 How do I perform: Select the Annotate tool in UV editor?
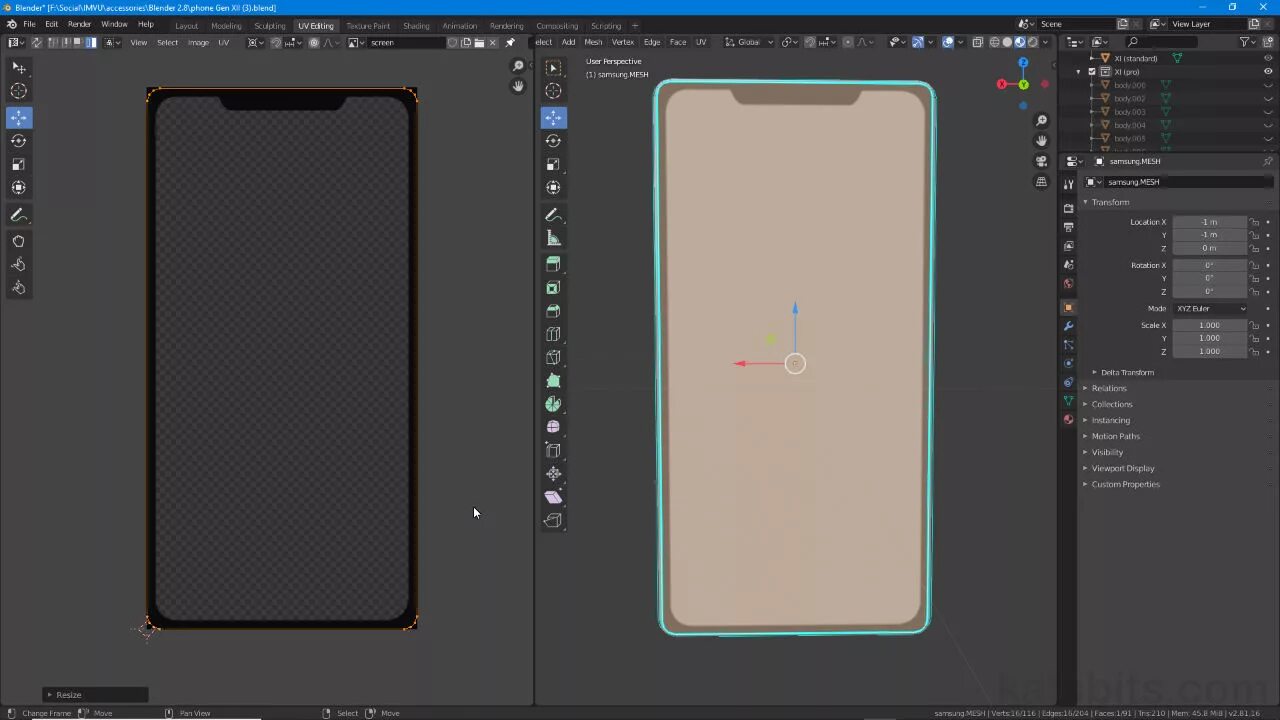(18, 215)
